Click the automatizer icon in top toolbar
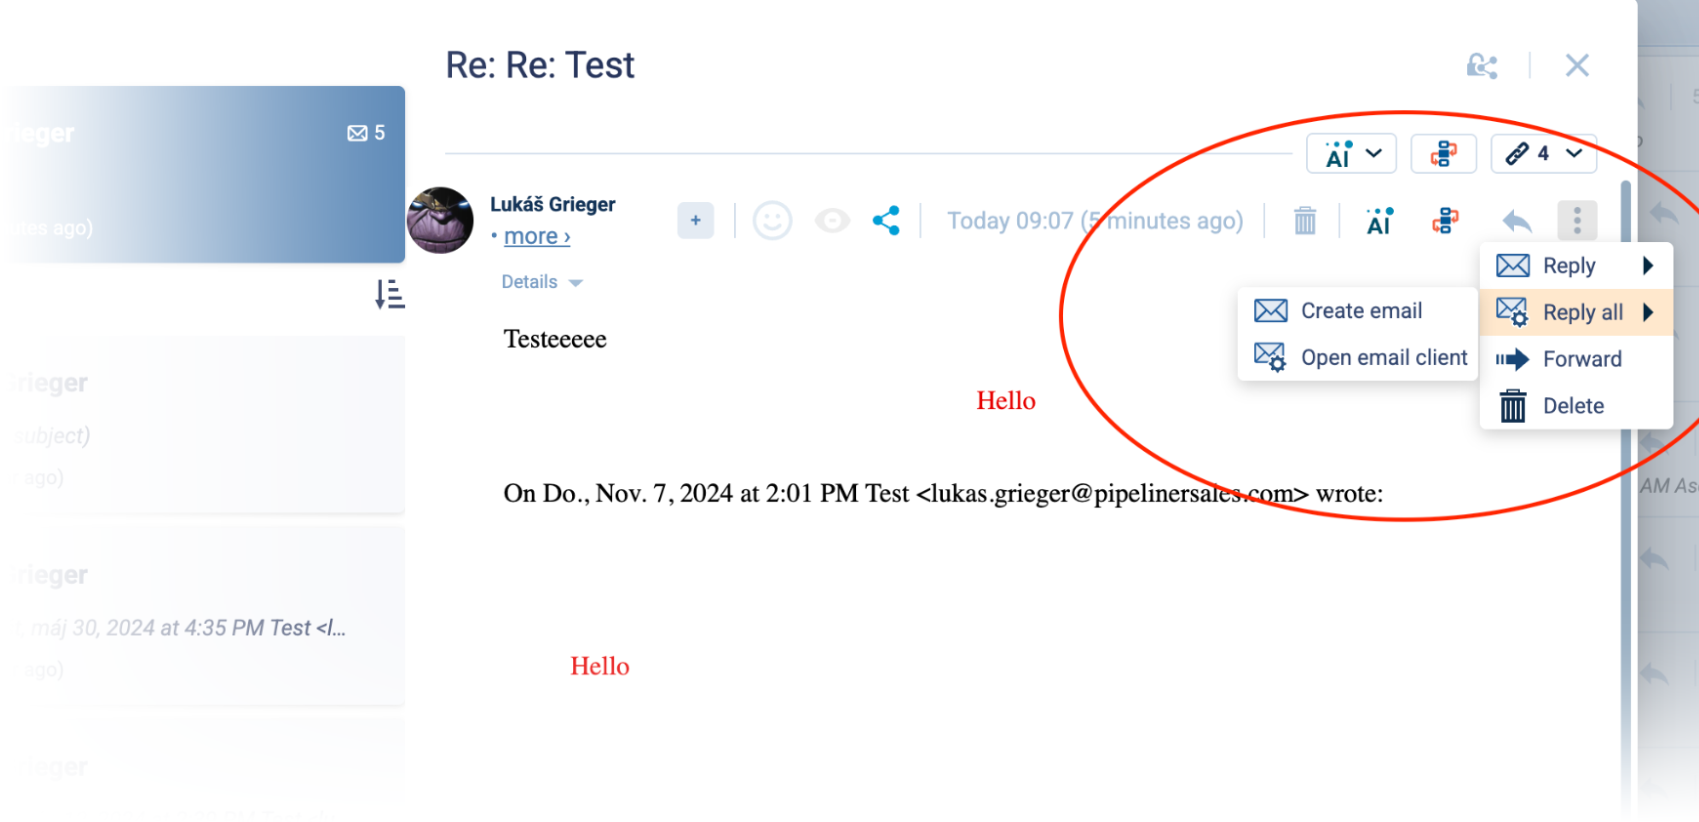Screen dimensions: 1699x822 (x=1443, y=154)
